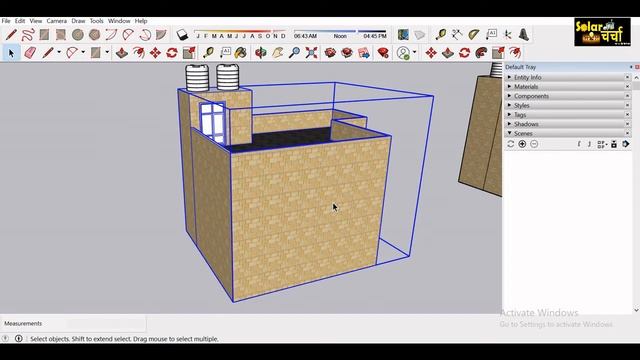640x360 pixels.
Task: Select the pink Eraser tool
Action: (x=30, y=53)
